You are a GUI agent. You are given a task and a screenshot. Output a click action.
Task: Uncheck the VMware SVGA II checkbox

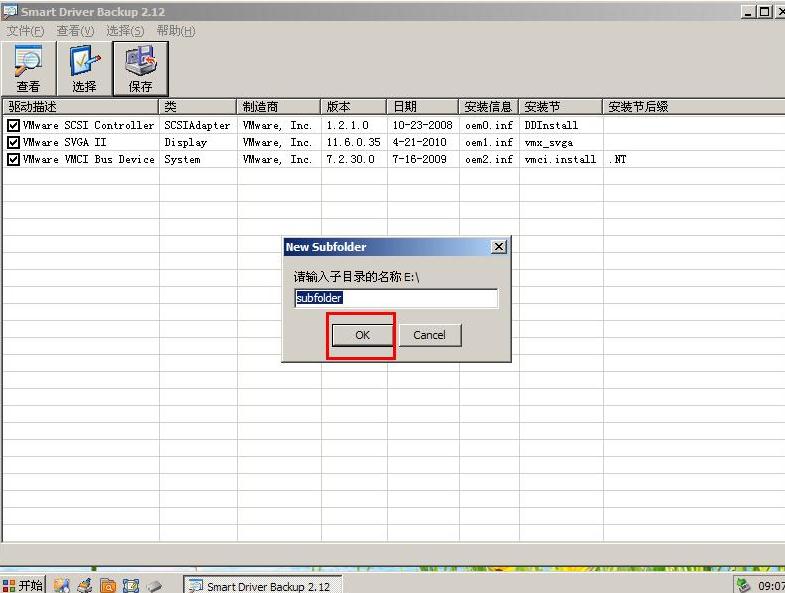tap(14, 142)
